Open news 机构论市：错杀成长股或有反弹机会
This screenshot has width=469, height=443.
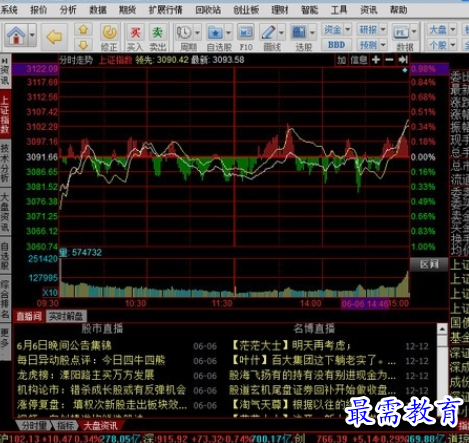[101, 390]
